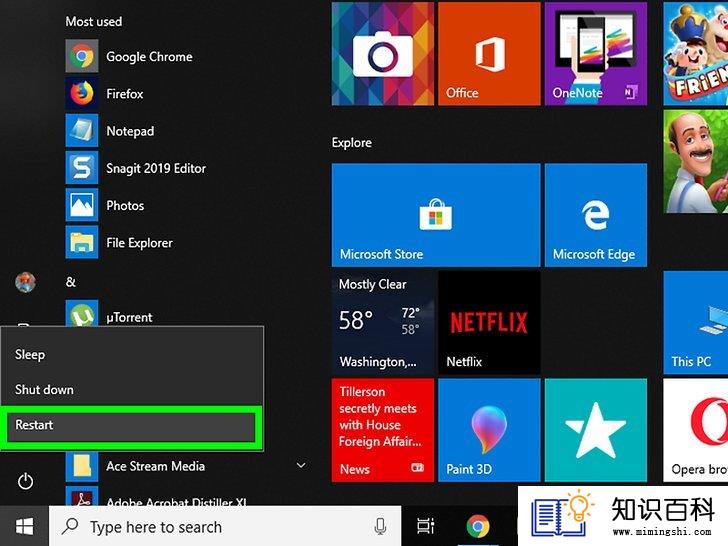Open the Microsoft Edge tile
Image resolution: width=728 pixels, height=546 pixels.
pyautogui.click(x=596, y=214)
